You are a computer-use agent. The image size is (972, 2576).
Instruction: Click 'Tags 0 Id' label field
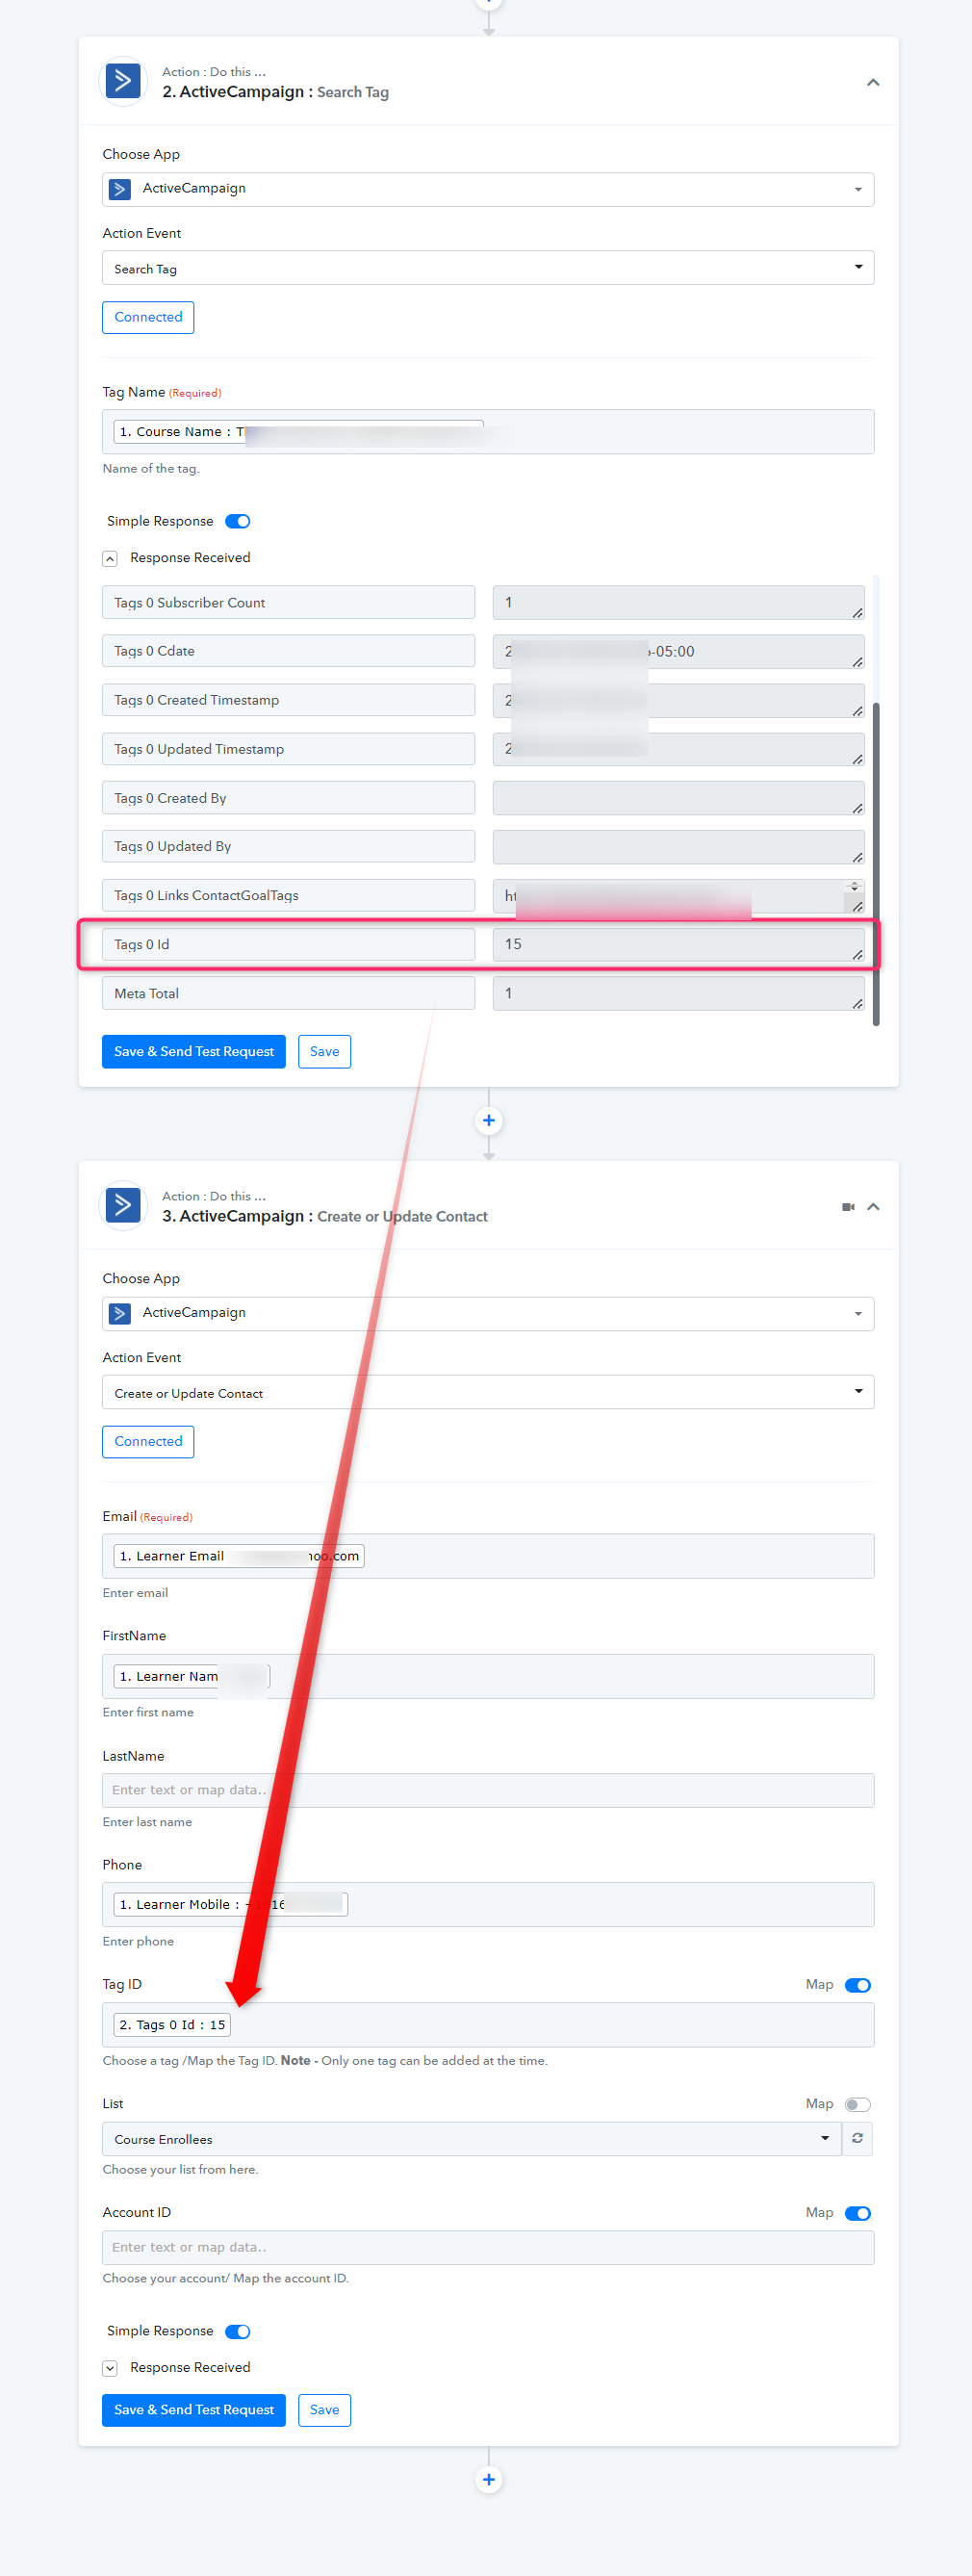pyautogui.click(x=288, y=944)
